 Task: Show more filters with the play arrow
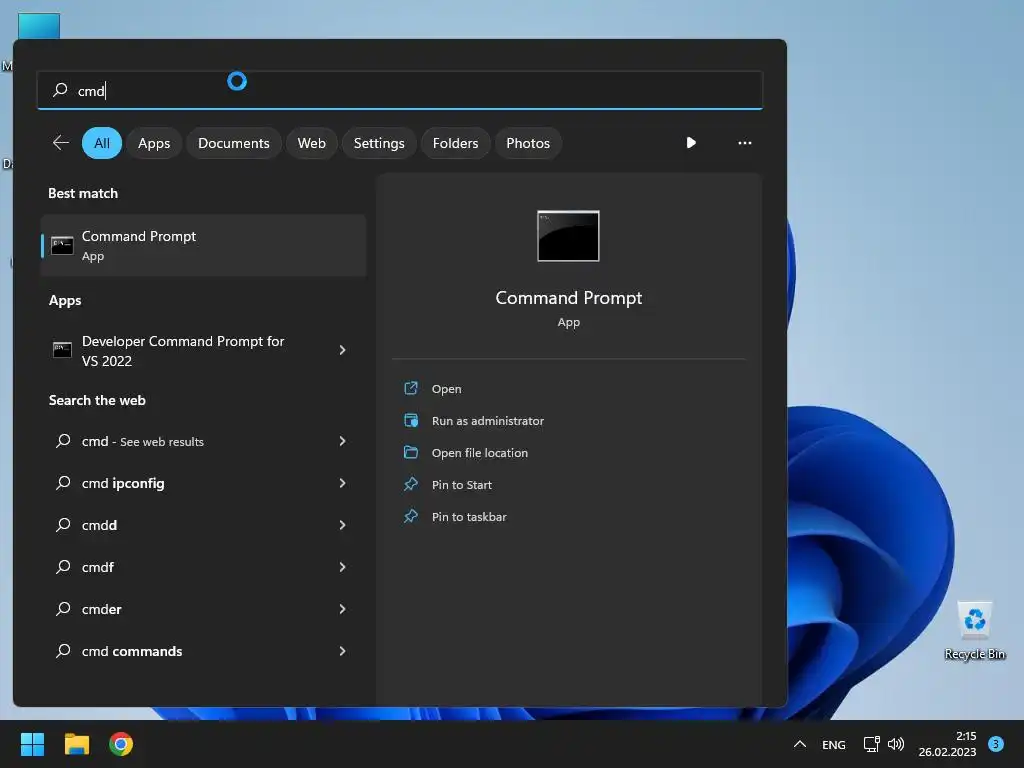click(691, 142)
